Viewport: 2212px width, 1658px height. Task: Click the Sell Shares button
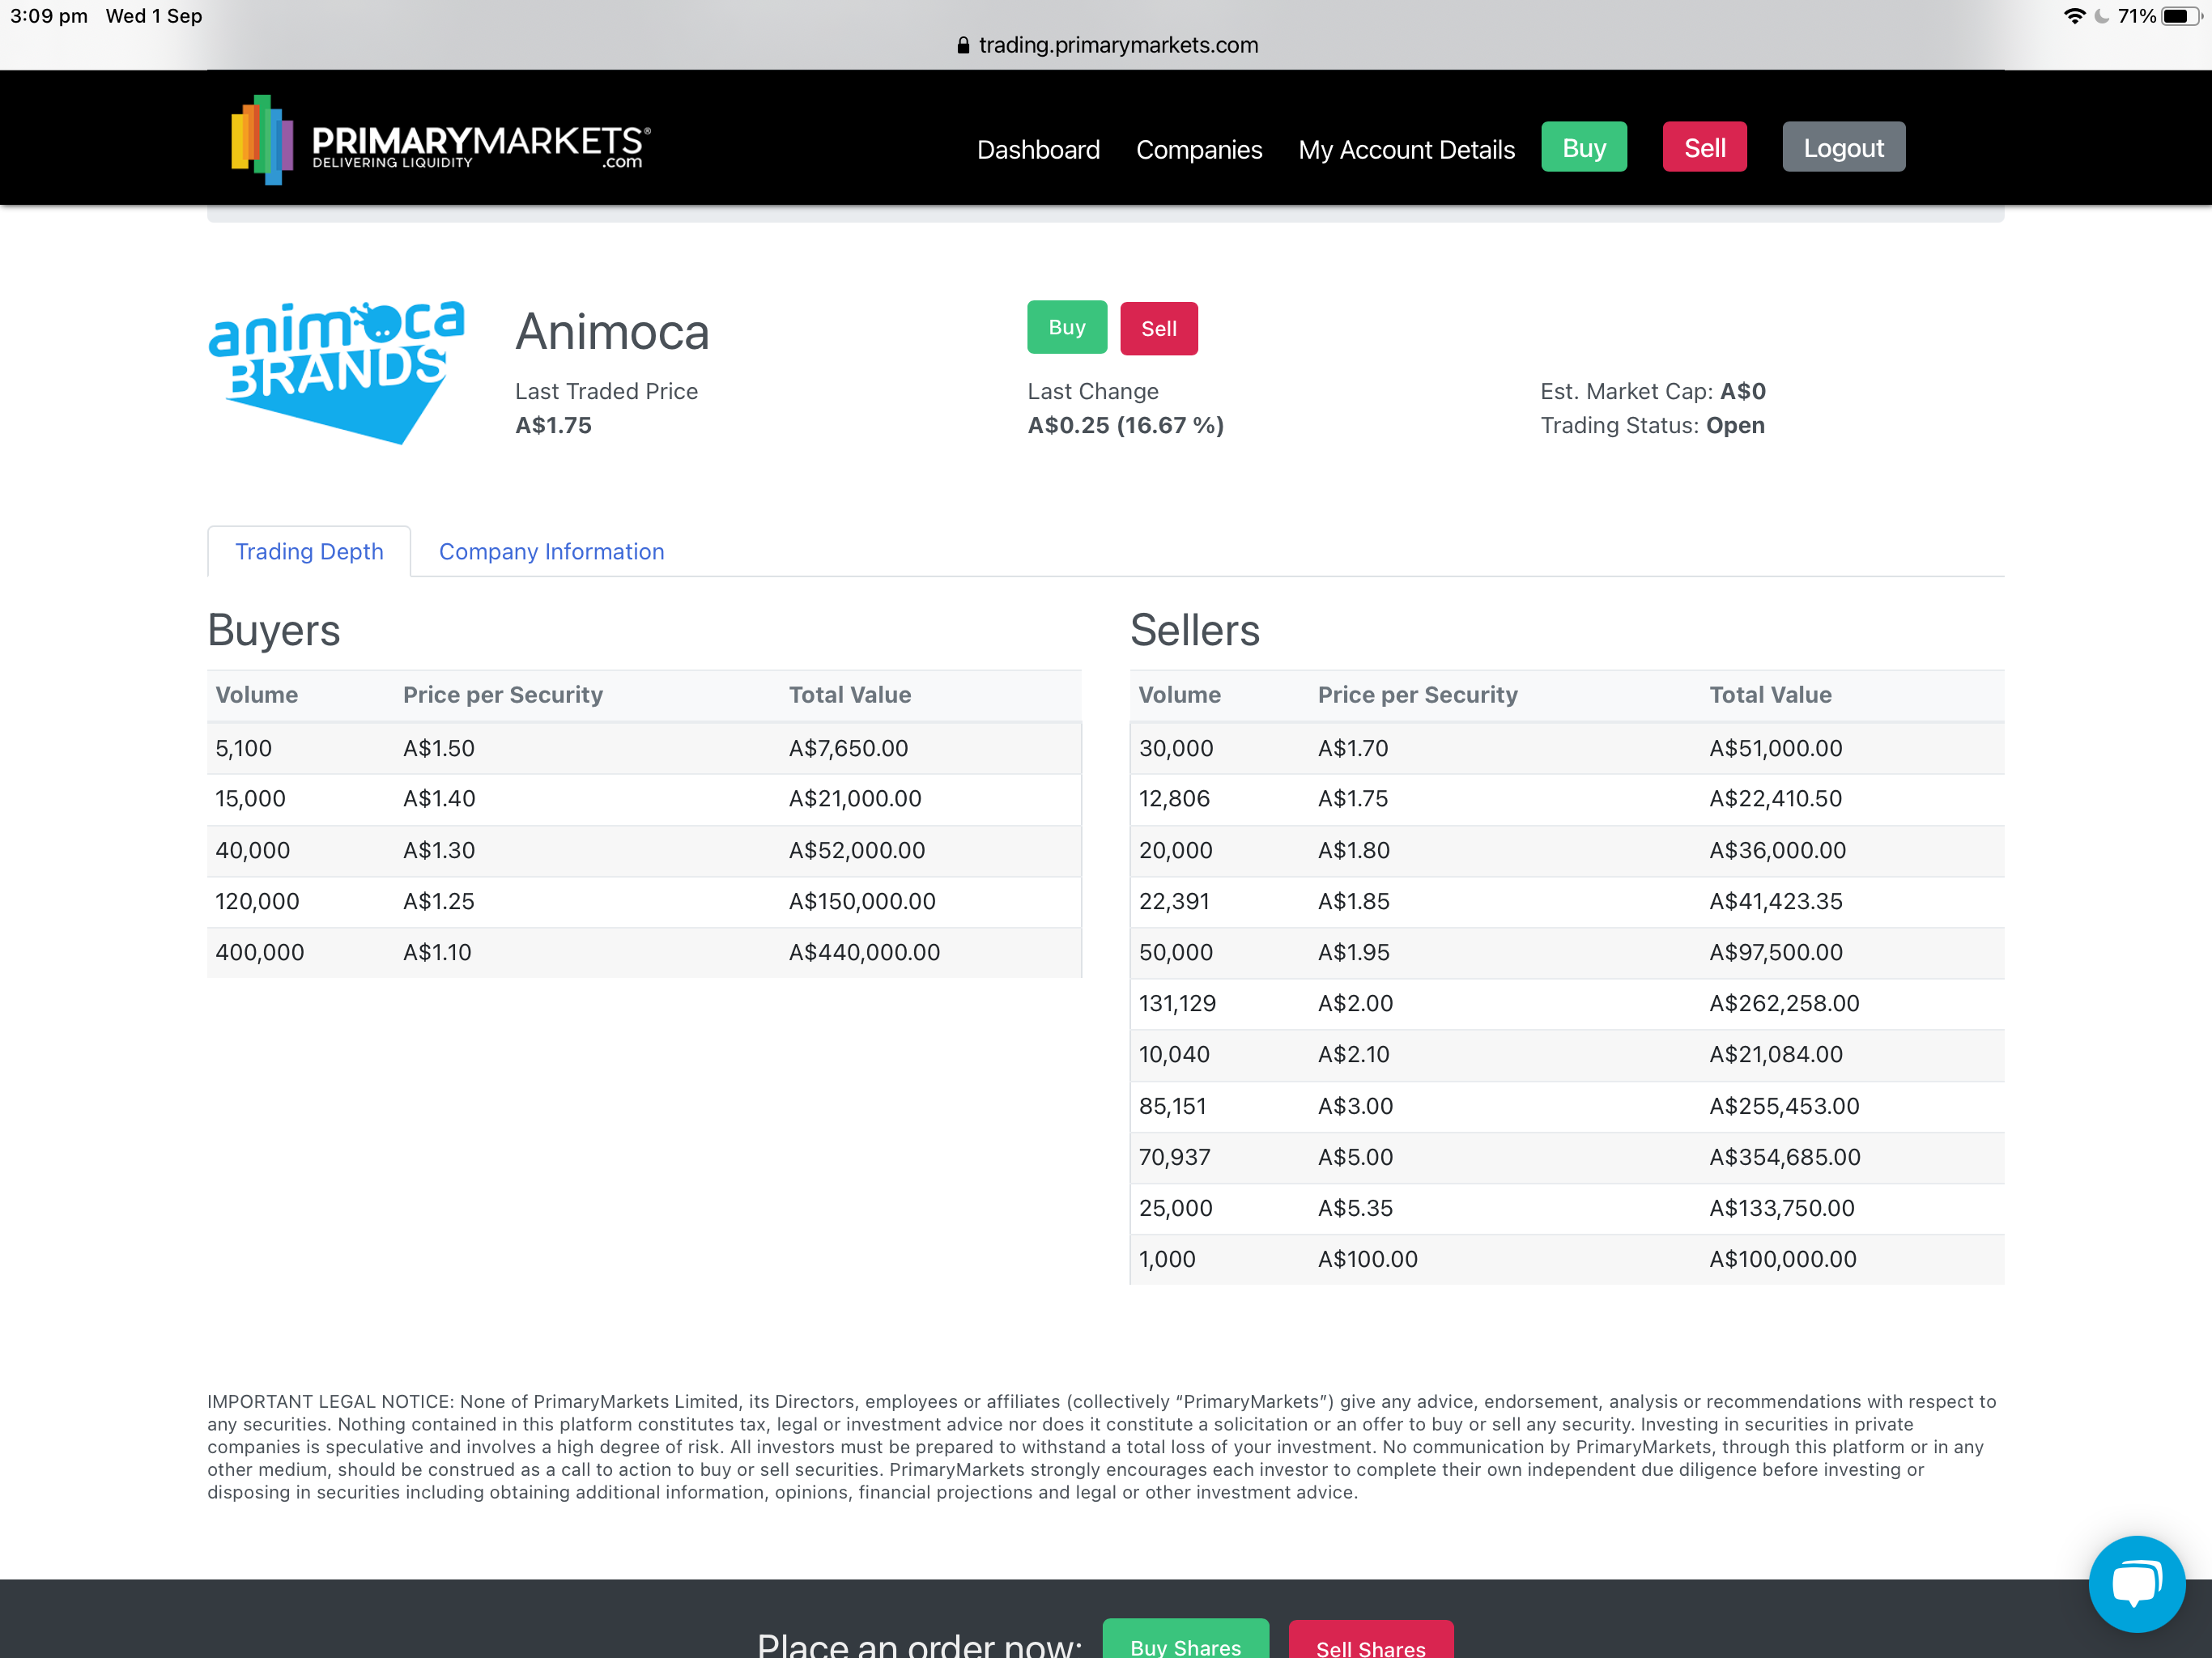point(1370,1641)
